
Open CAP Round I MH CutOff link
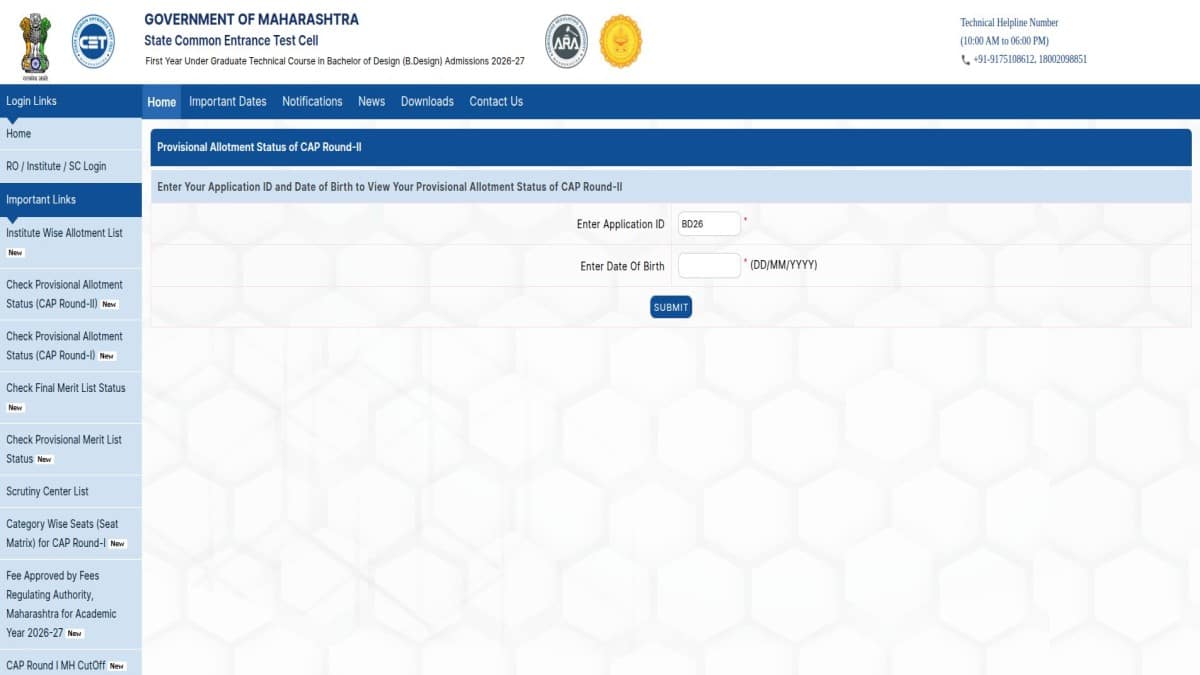coord(70,664)
